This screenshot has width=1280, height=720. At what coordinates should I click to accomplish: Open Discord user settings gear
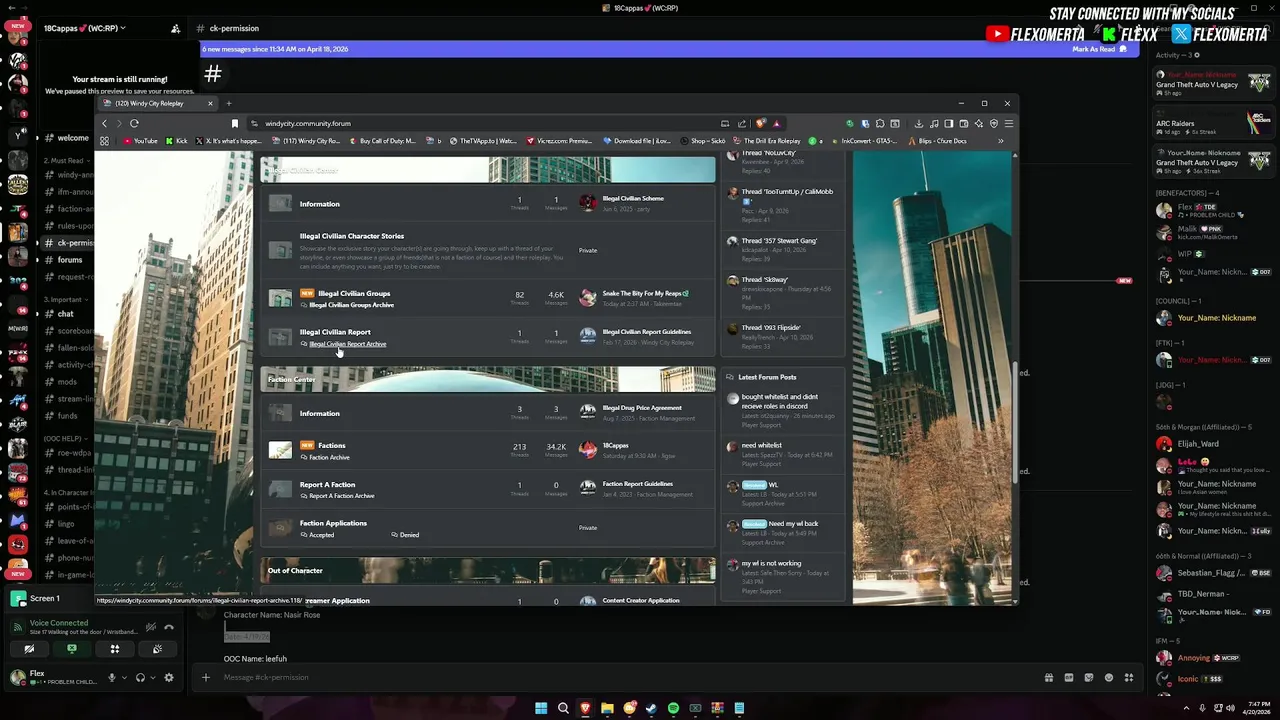pos(169,677)
